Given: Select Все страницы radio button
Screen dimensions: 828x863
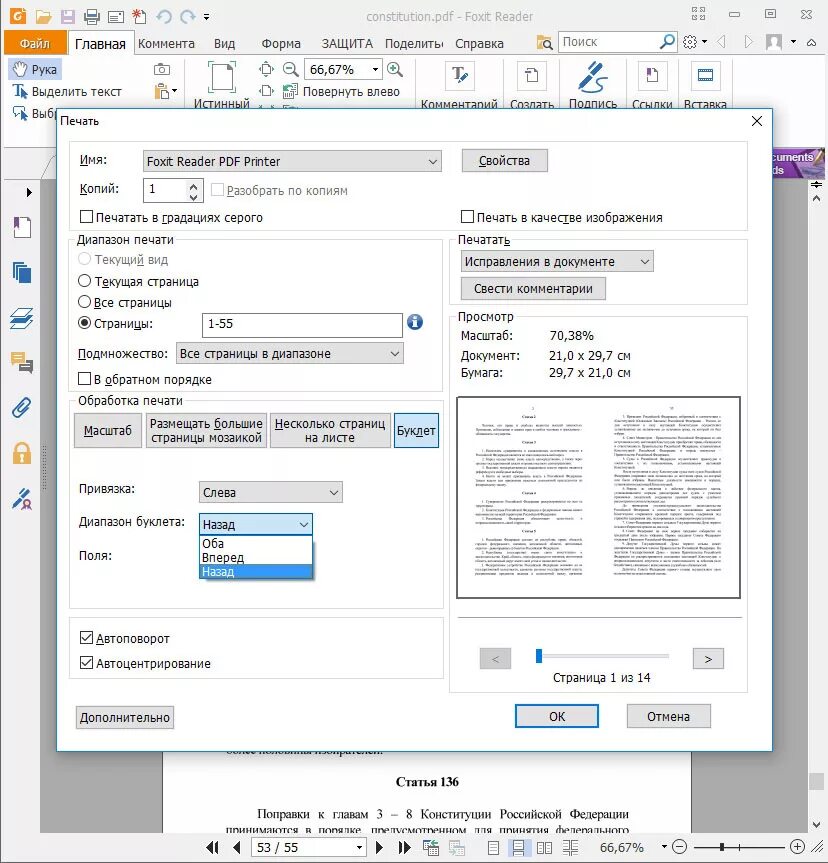Looking at the screenshot, I should tap(84, 302).
